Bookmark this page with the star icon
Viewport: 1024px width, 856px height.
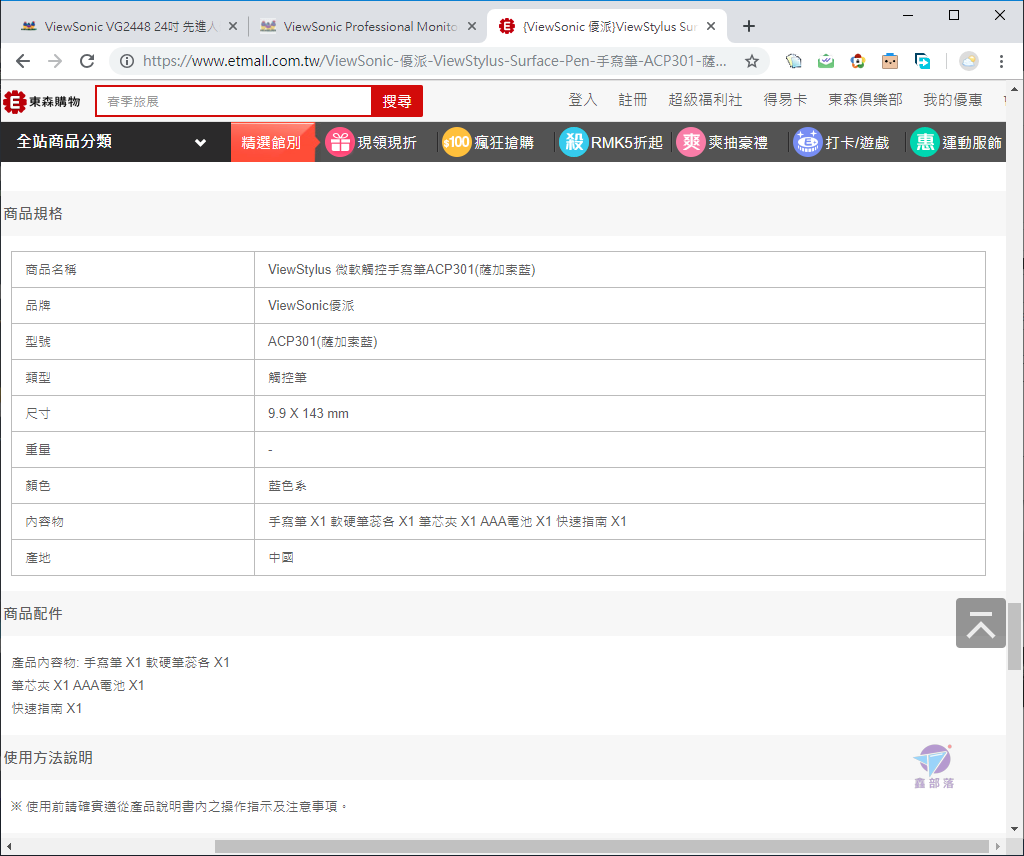pyautogui.click(x=752, y=61)
